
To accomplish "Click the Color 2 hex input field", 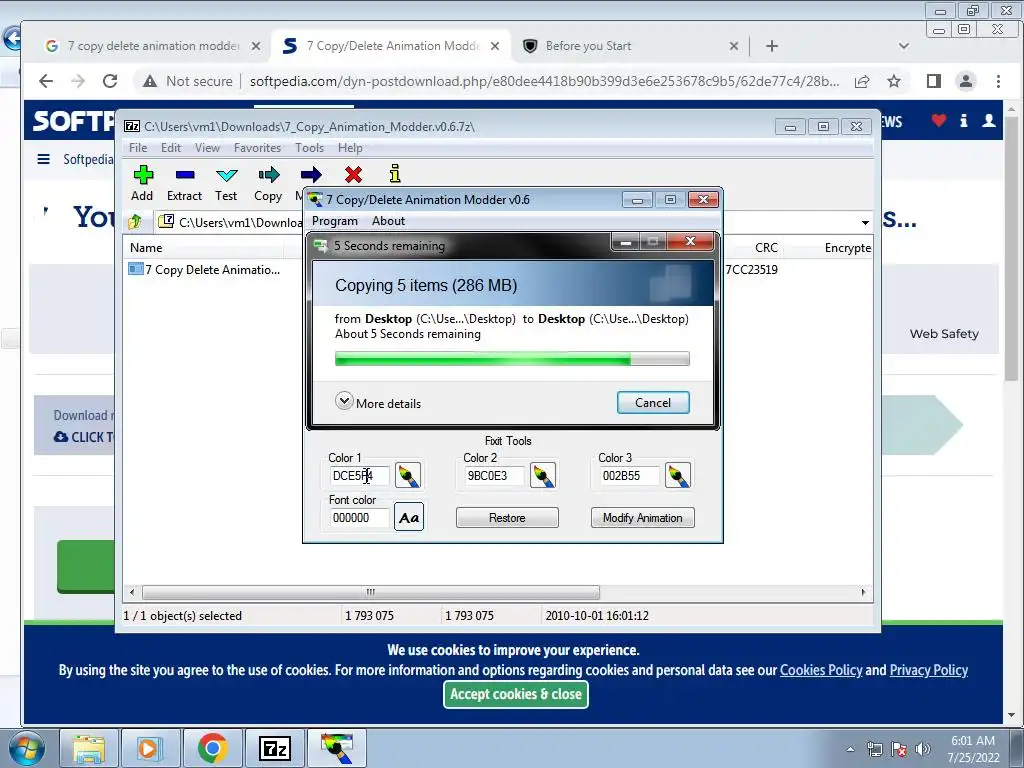I will [x=493, y=475].
